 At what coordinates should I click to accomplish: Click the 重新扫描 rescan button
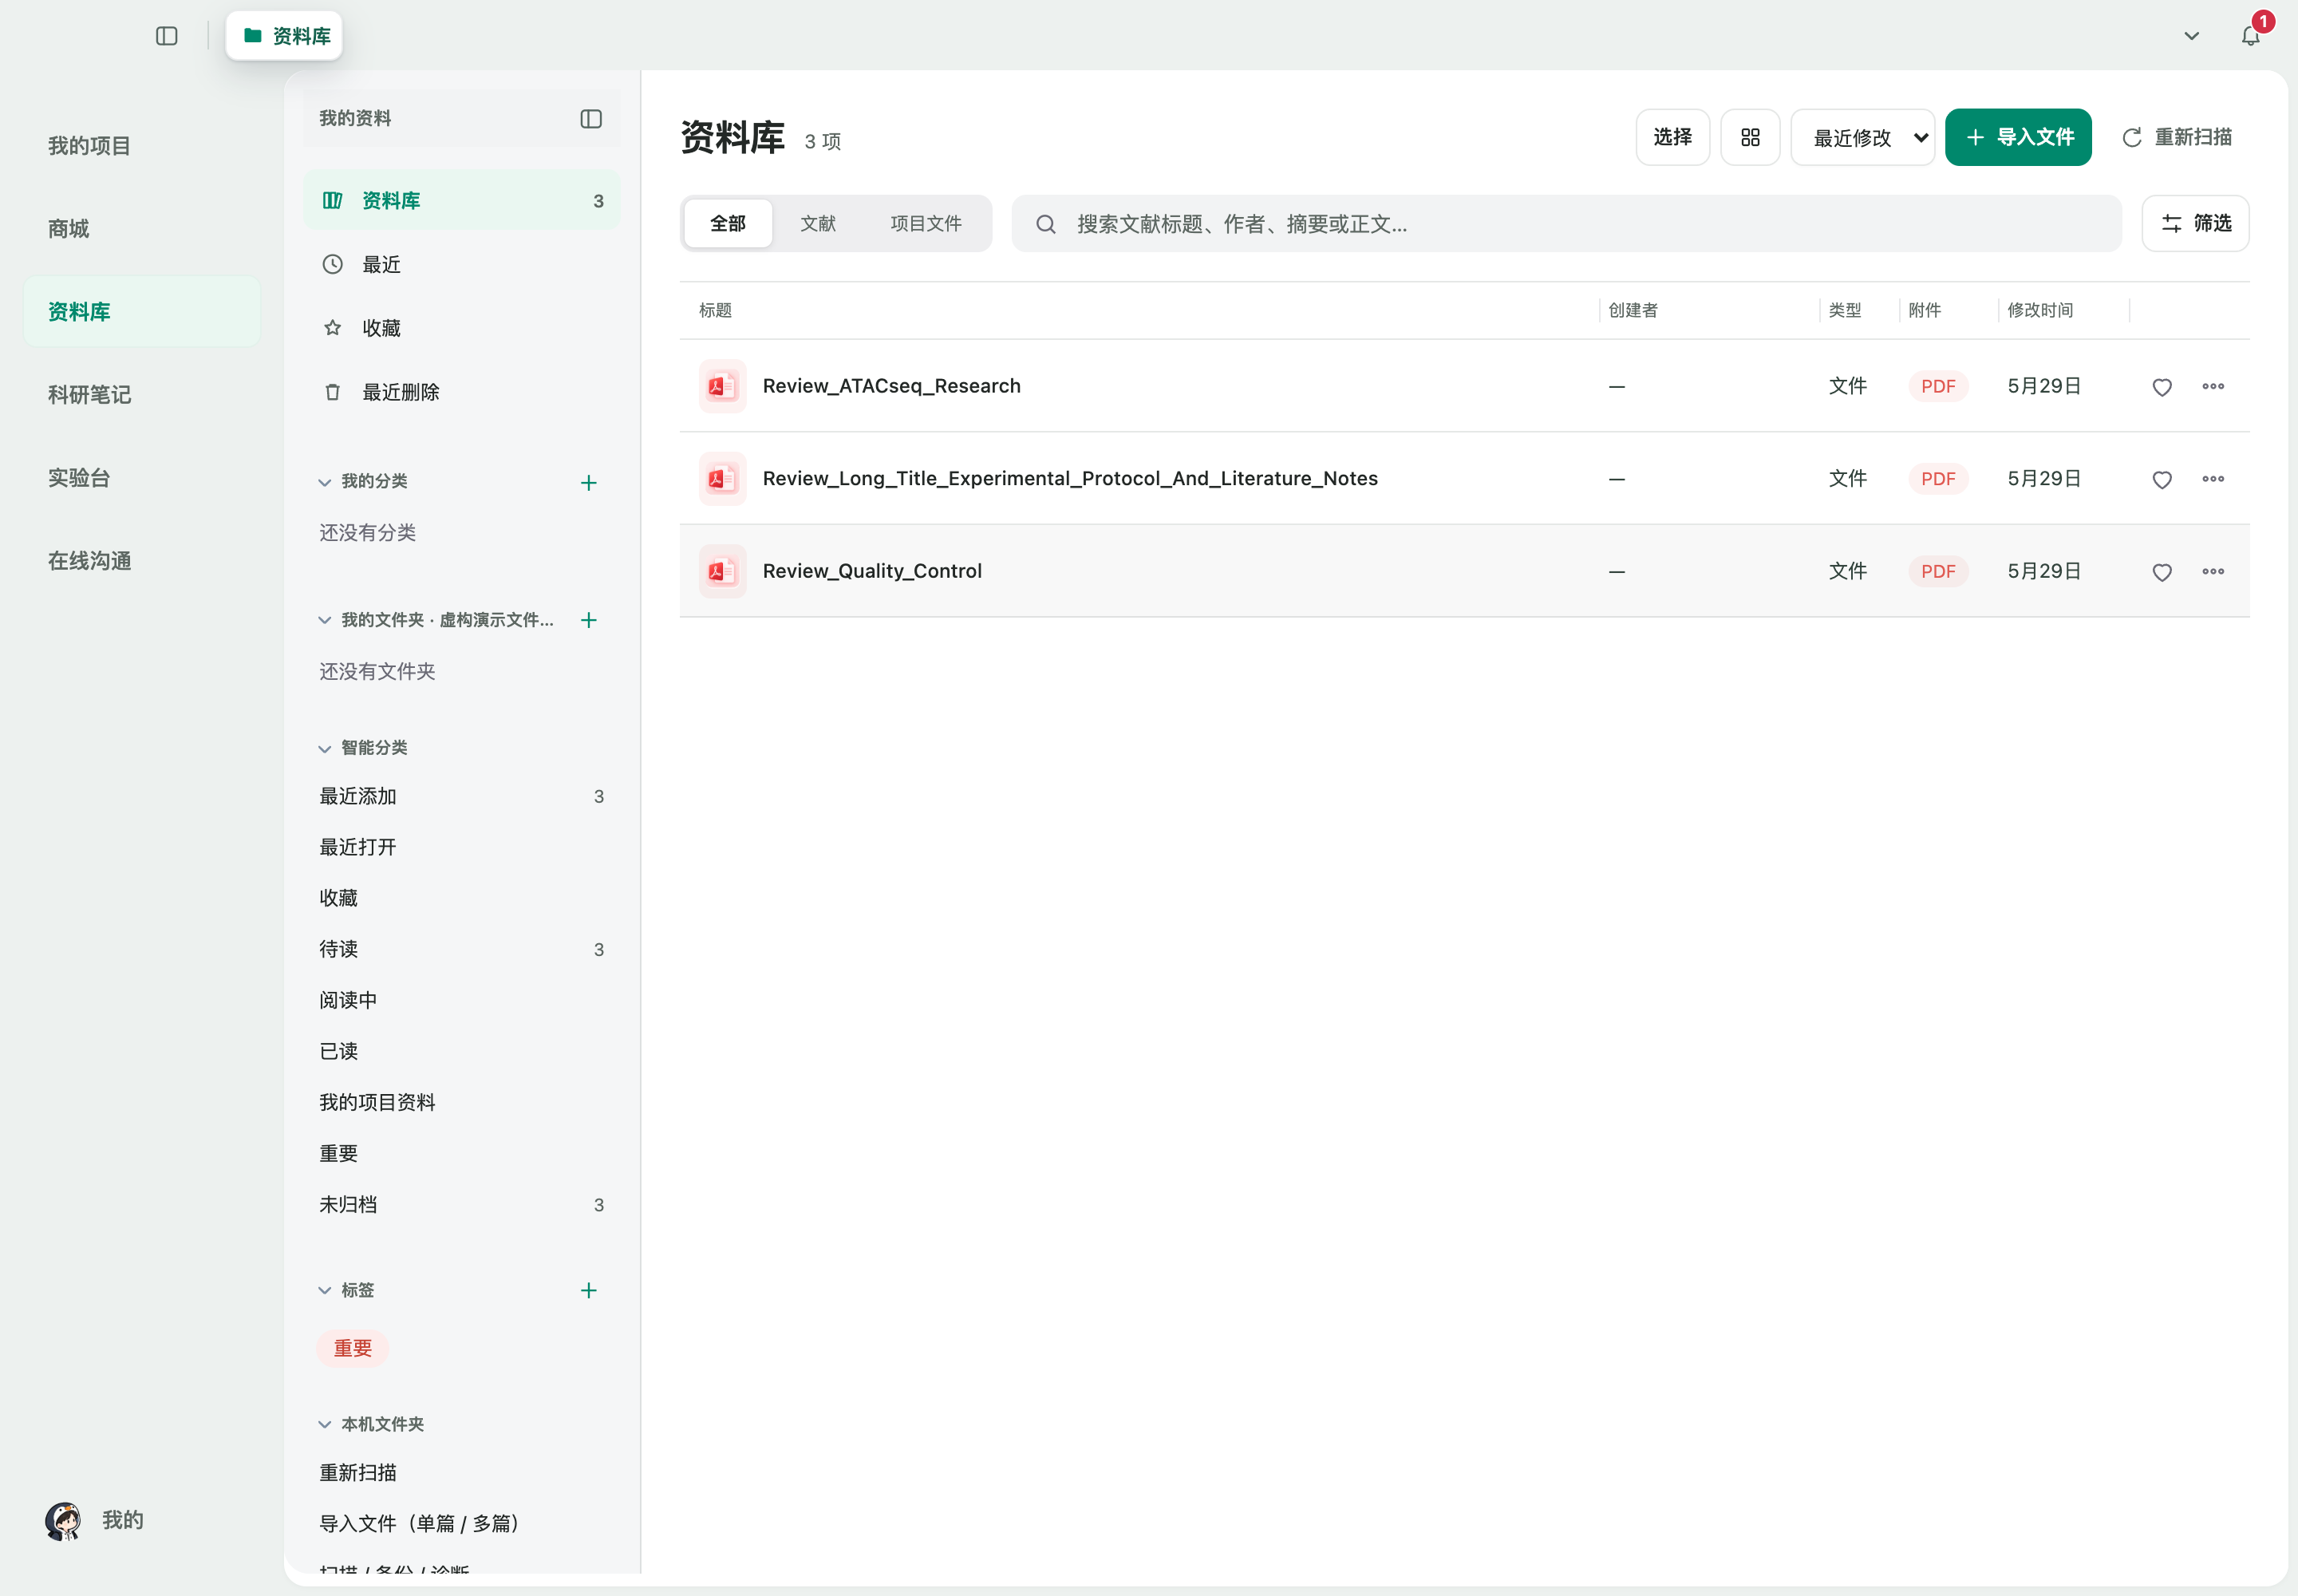[2177, 137]
